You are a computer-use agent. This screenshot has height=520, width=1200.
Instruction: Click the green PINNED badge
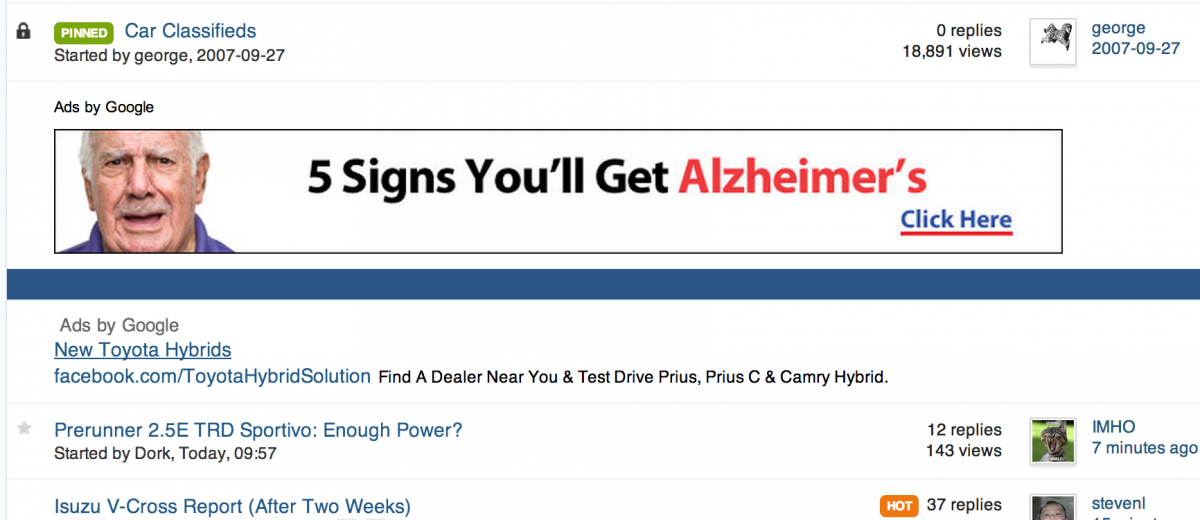click(84, 33)
